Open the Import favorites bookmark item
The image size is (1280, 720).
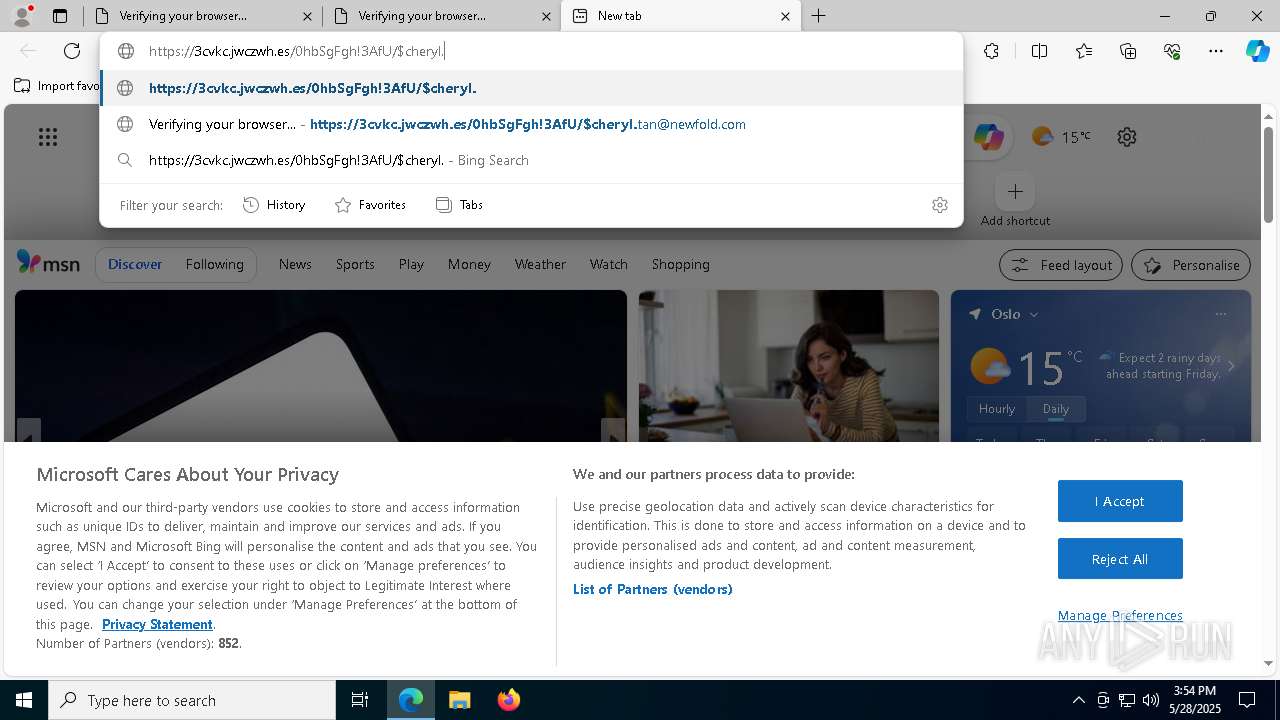coord(58,86)
